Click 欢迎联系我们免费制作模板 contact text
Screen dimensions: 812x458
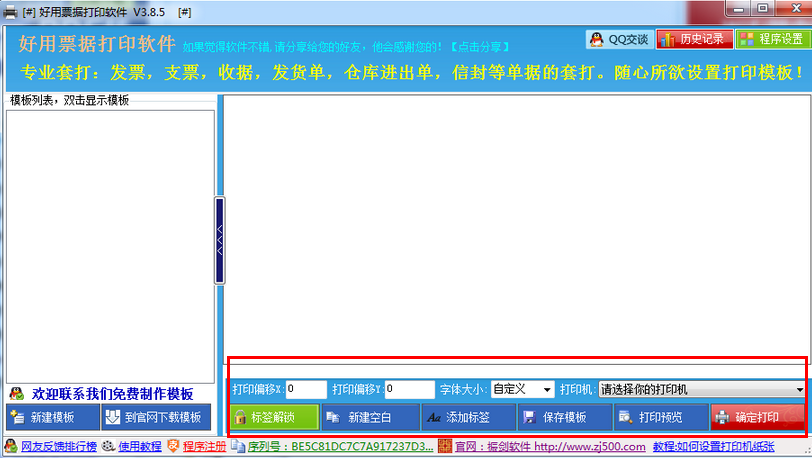coord(112,394)
